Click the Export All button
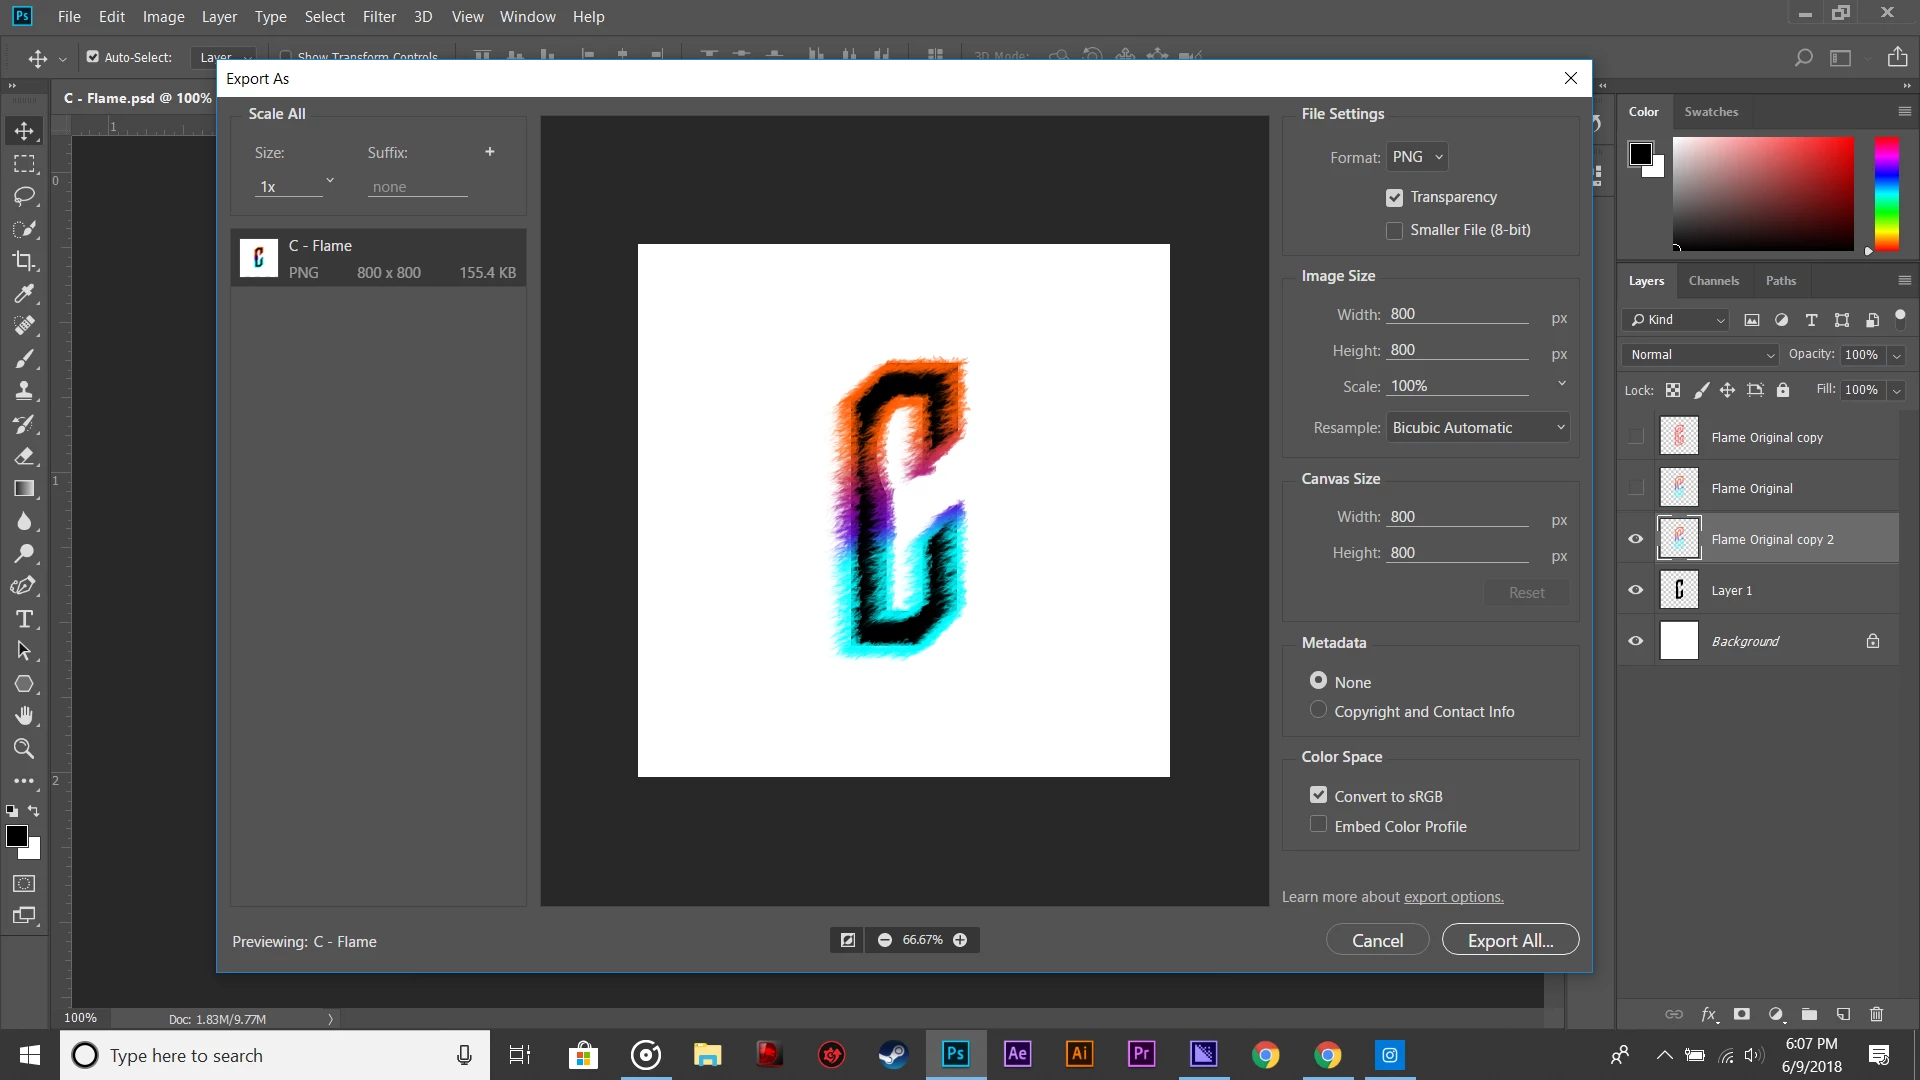The height and width of the screenshot is (1080, 1920). point(1510,940)
